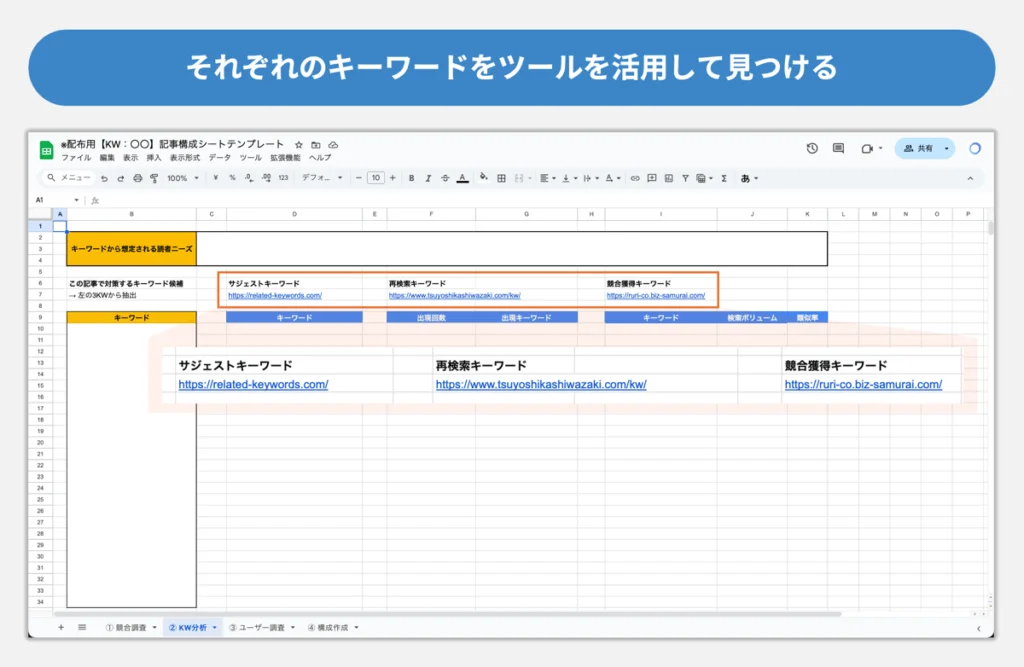Open the データ menu
1024x667 pixels.
click(x=219, y=158)
